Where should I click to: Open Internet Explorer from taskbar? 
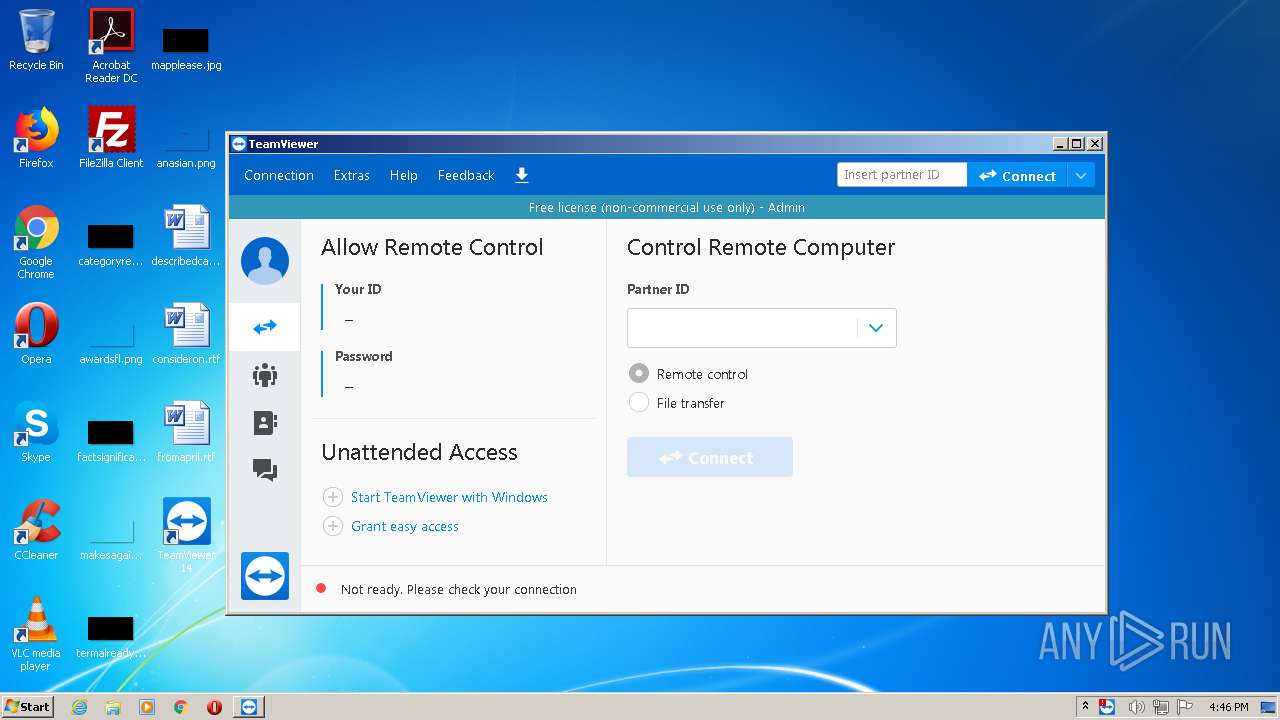[x=79, y=707]
